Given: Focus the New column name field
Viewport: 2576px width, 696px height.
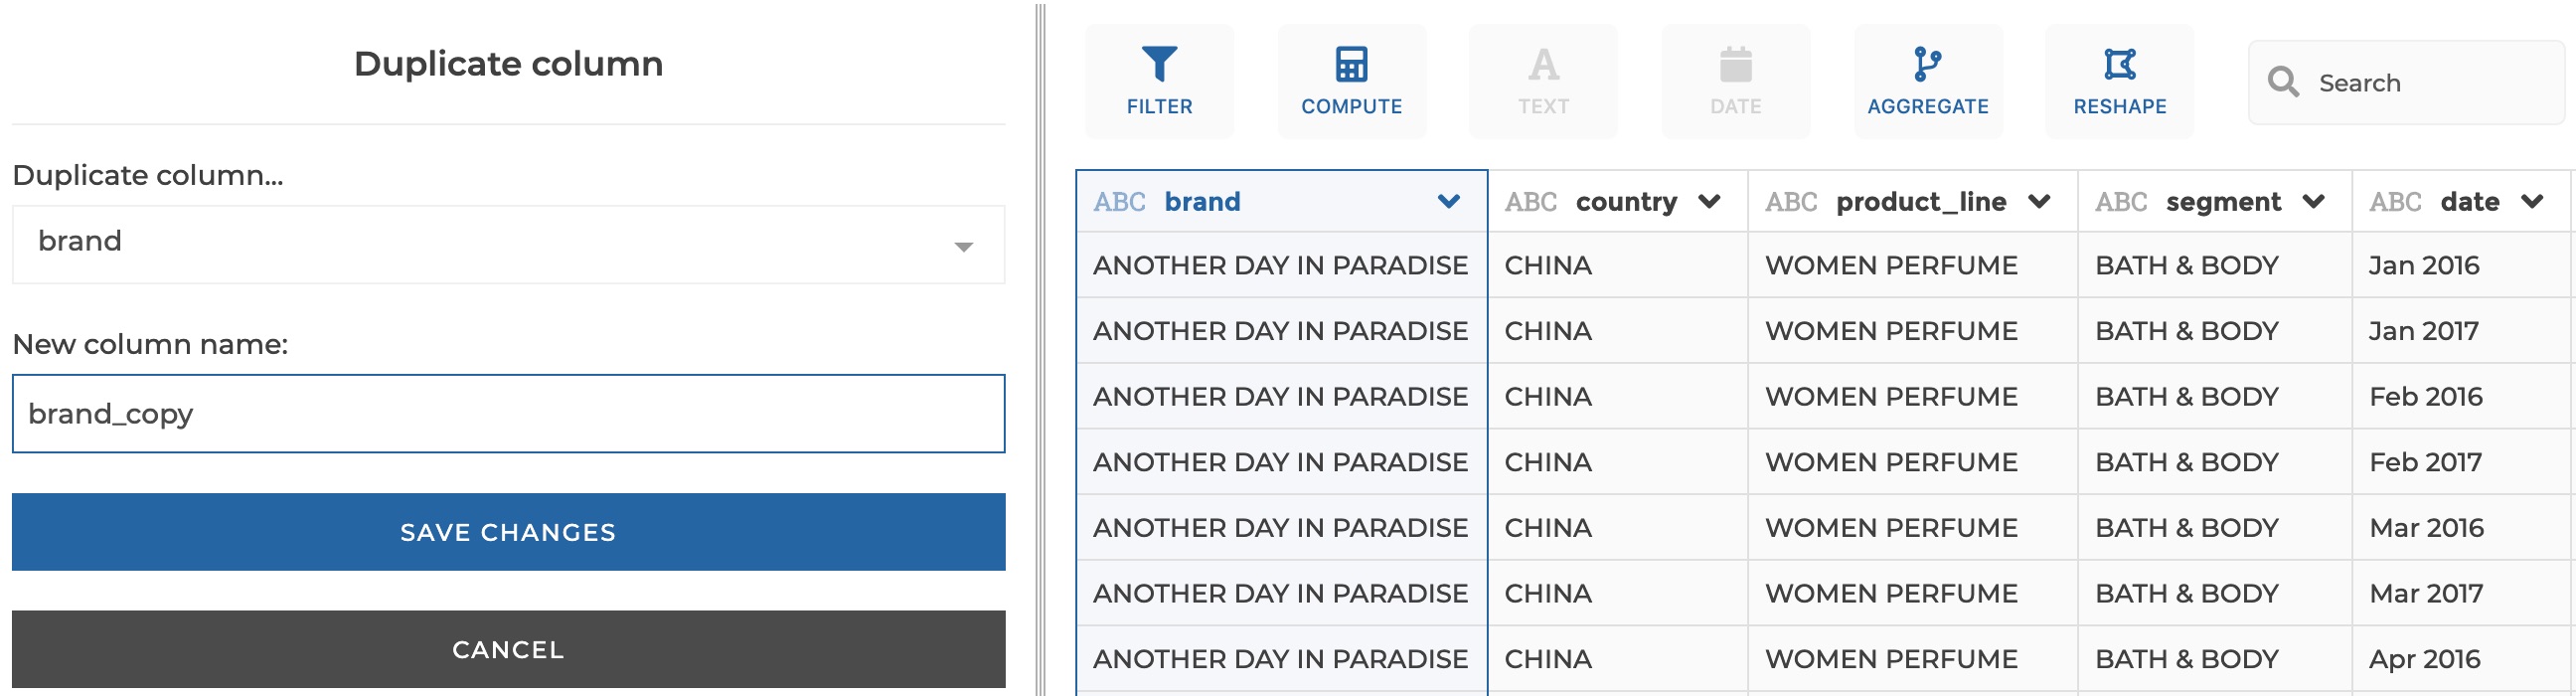Looking at the screenshot, I should [508, 414].
